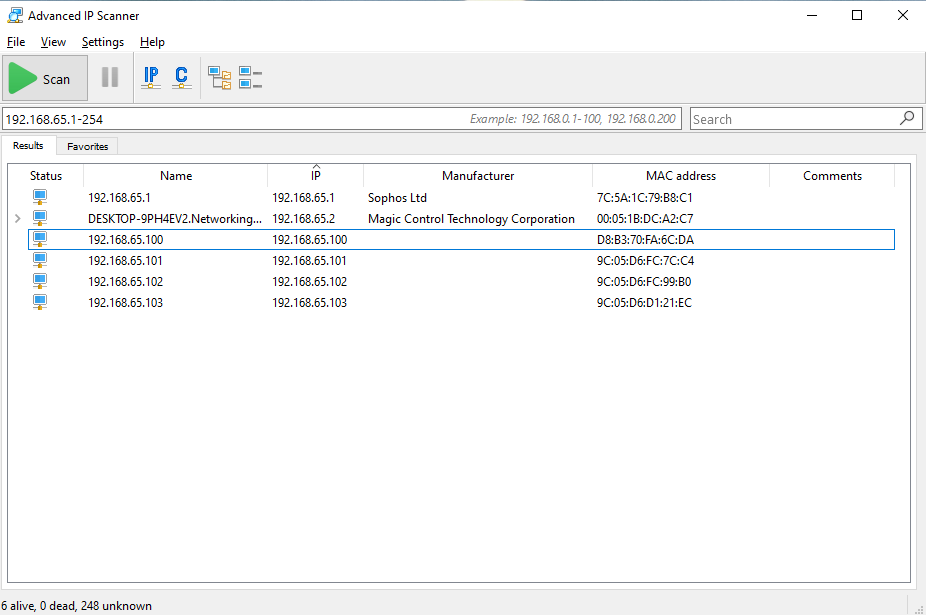Click the Sophos Ltd manufacturer cell
Screen dimensions: 926x615
coord(397,197)
